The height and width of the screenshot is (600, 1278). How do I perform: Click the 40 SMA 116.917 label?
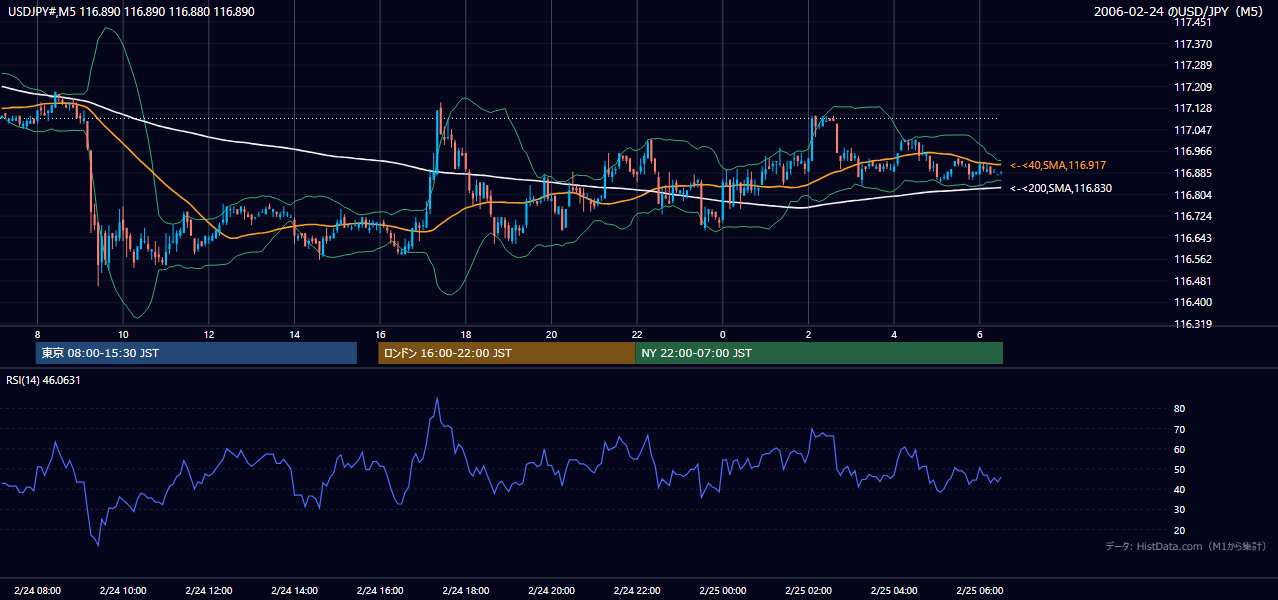1058,165
